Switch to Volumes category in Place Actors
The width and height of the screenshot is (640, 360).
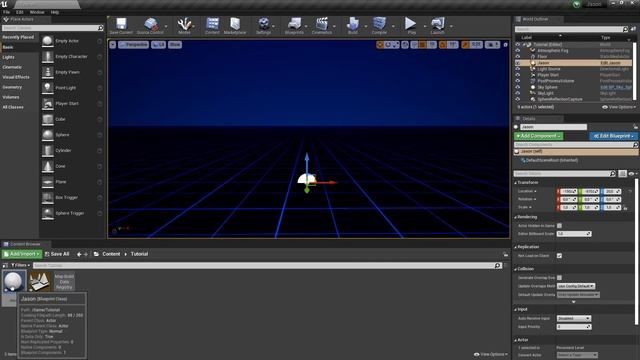pos(11,97)
